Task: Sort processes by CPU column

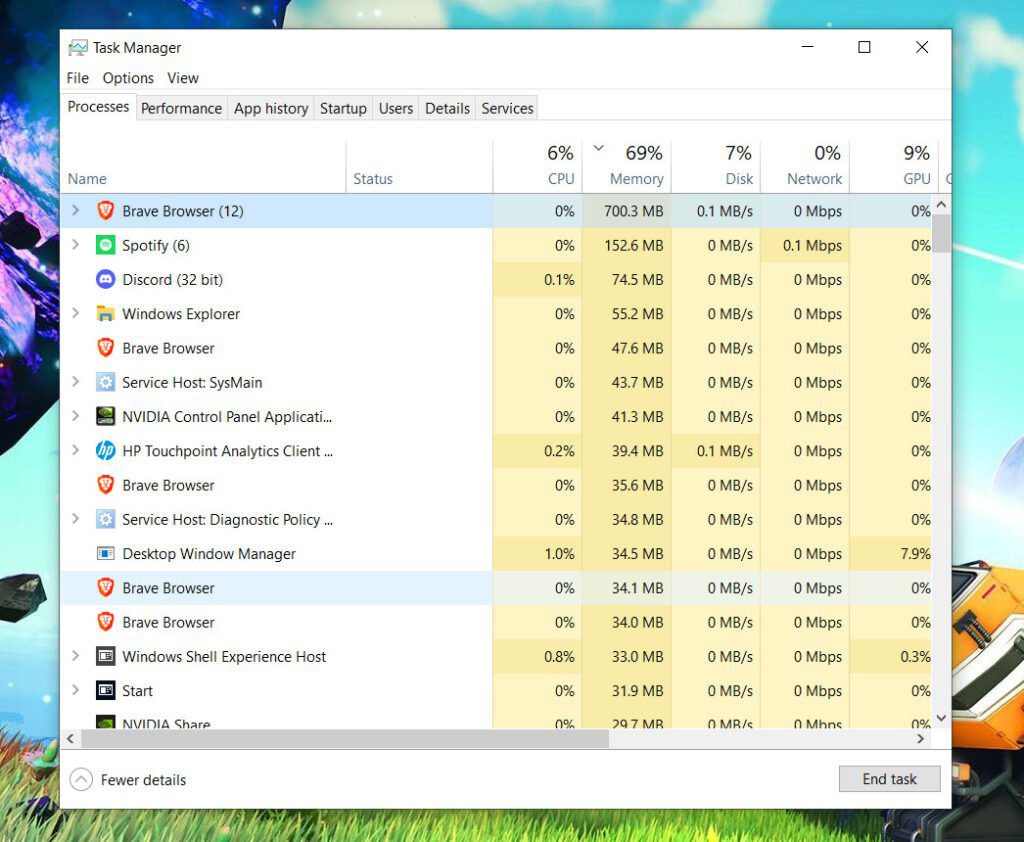Action: [x=537, y=167]
